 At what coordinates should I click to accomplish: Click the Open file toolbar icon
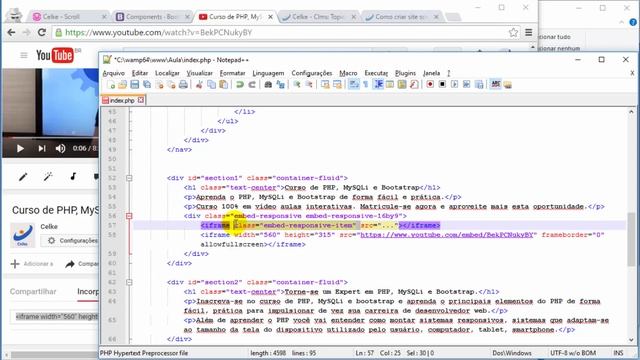click(x=122, y=84)
